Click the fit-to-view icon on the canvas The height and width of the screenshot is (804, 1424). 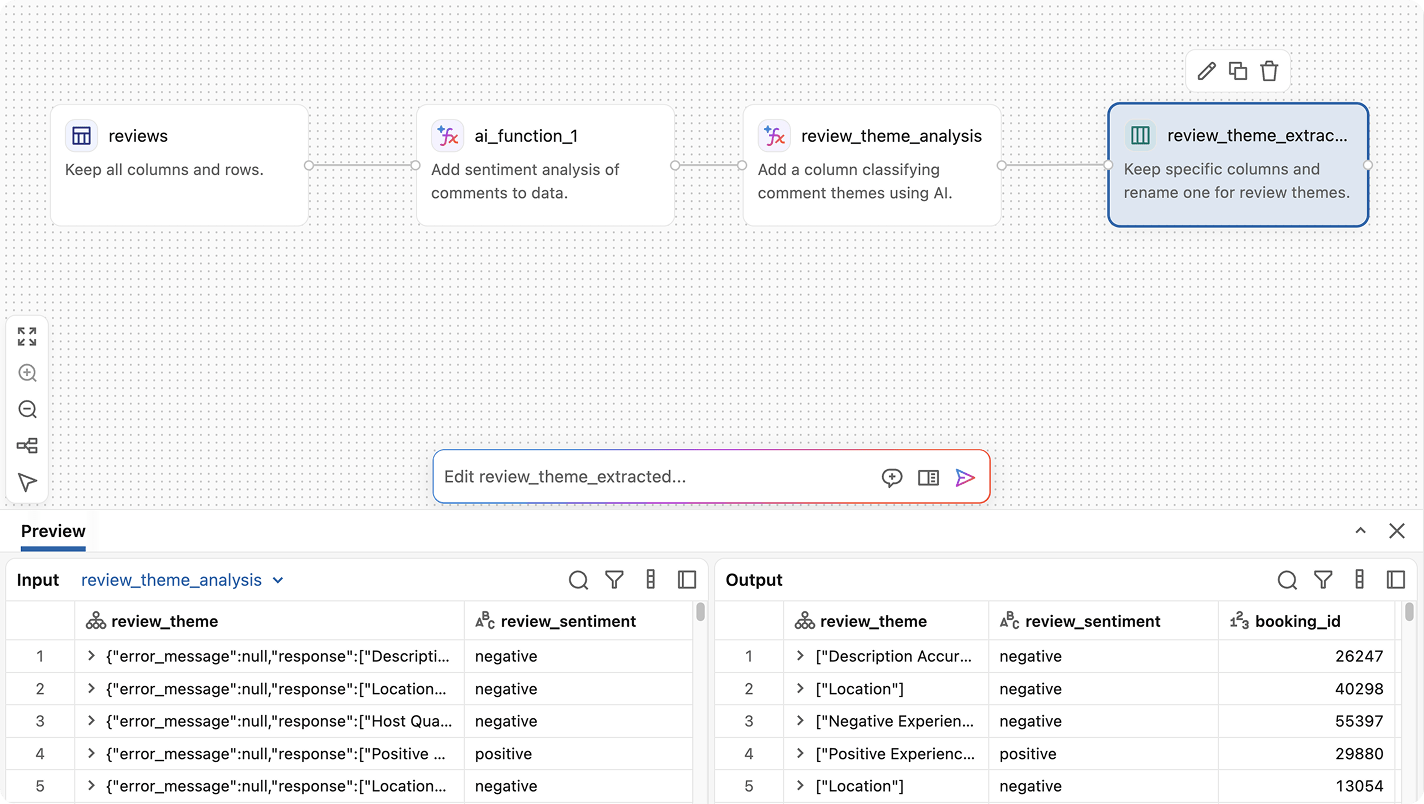coord(27,337)
